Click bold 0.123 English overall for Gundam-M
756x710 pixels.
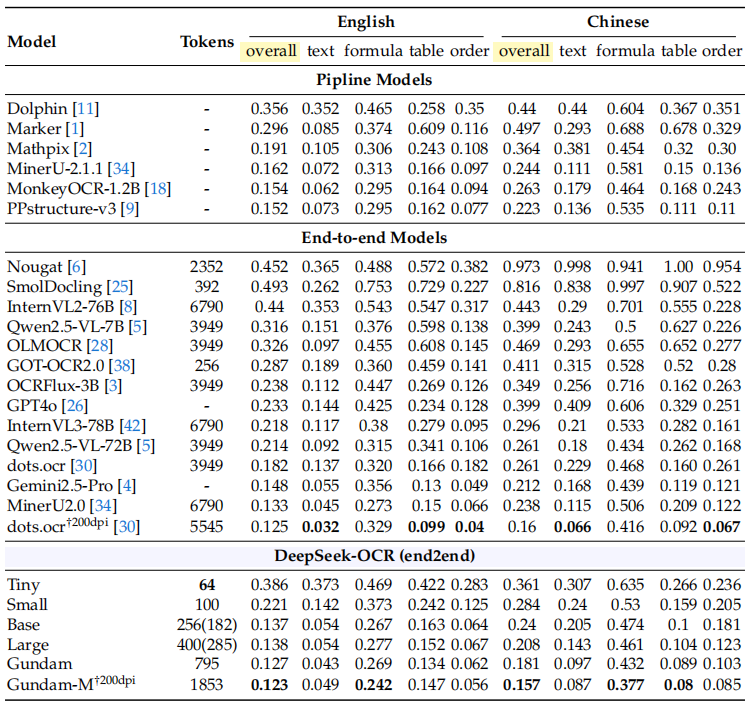tap(270, 684)
